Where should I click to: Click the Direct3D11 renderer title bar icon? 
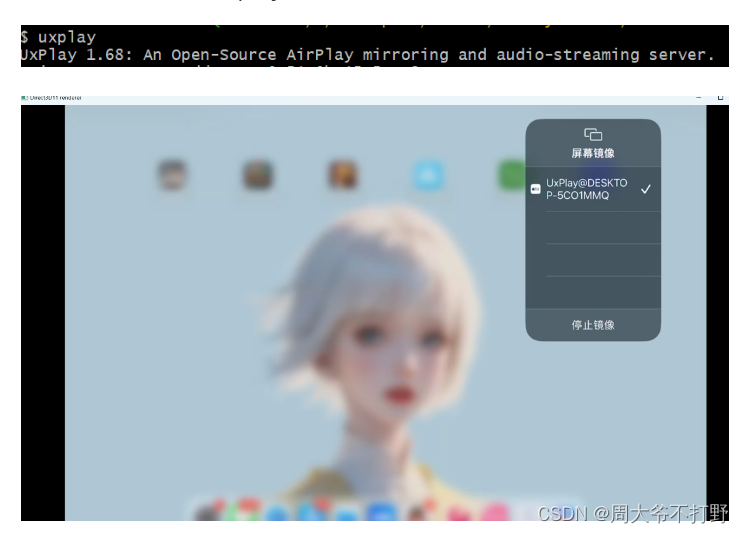(x=24, y=98)
